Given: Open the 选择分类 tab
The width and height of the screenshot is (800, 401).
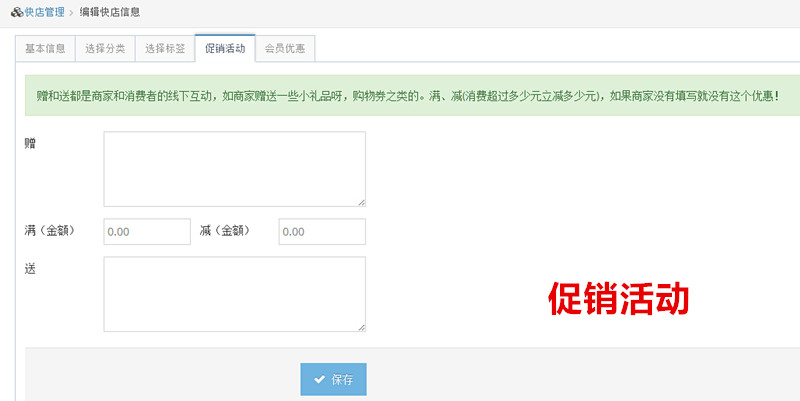Looking at the screenshot, I should point(105,48).
